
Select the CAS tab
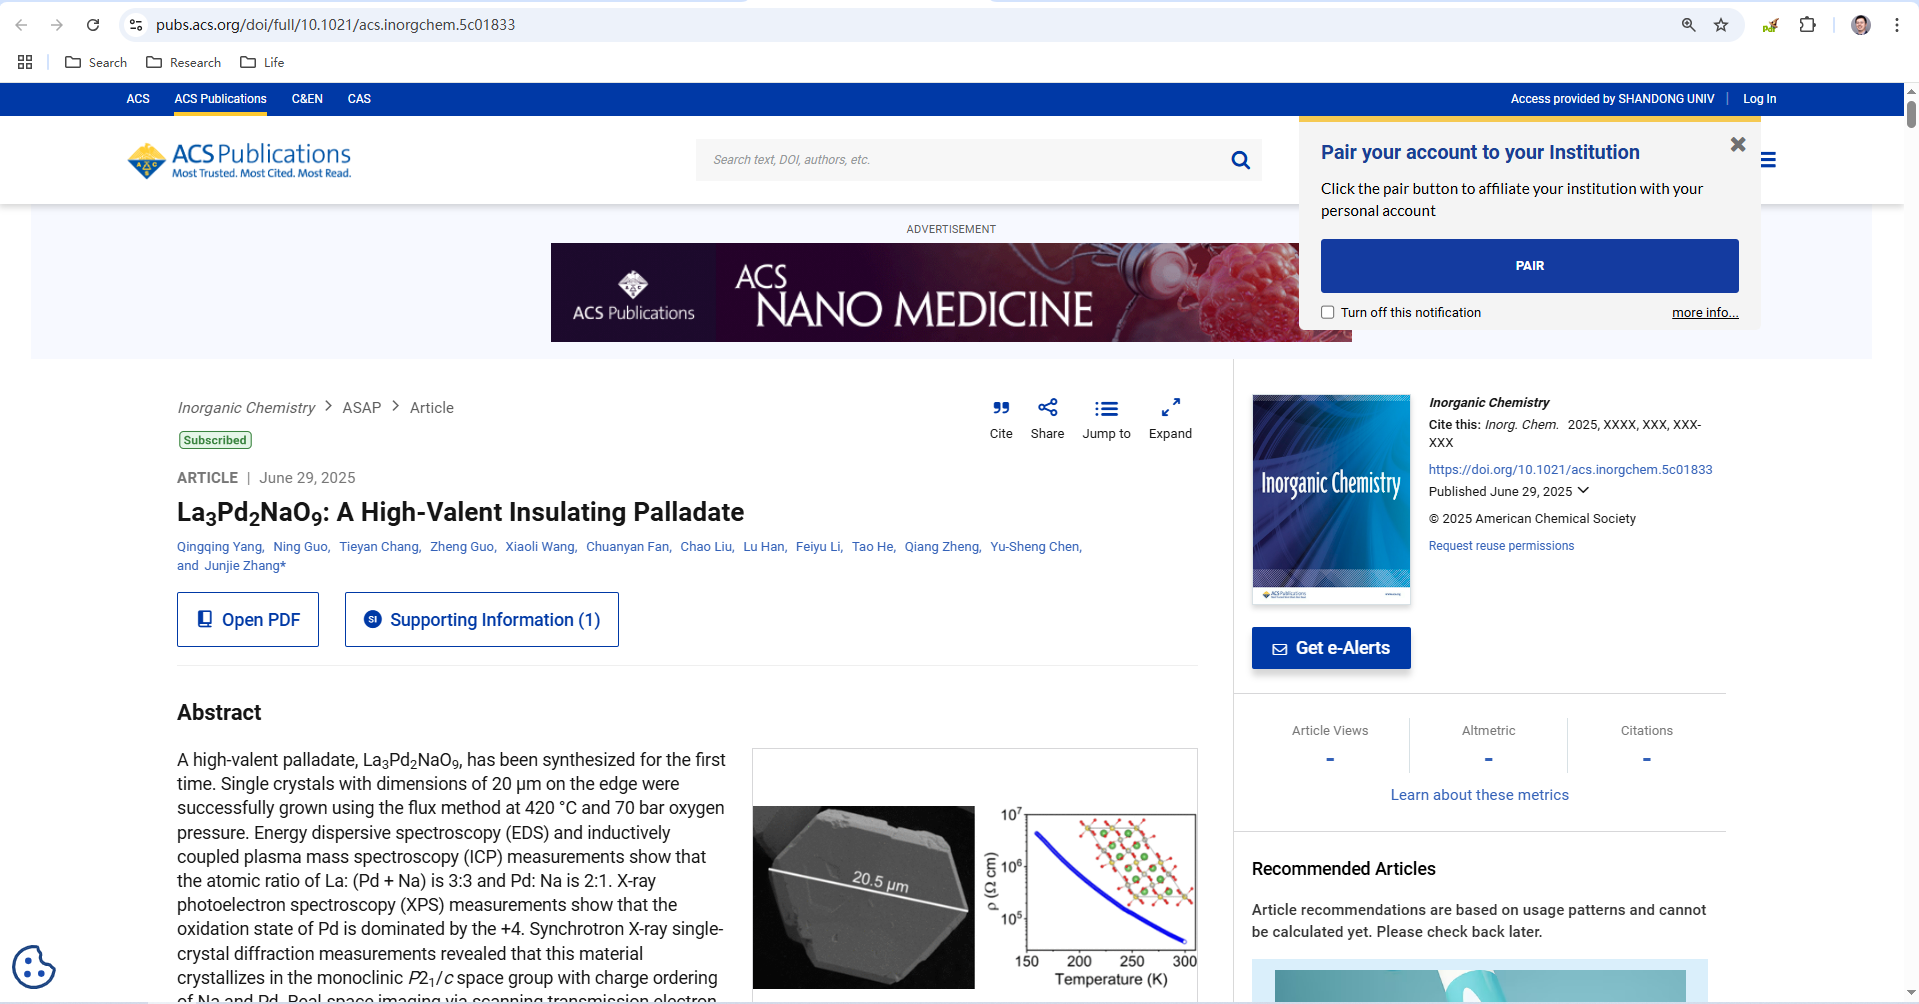(359, 99)
